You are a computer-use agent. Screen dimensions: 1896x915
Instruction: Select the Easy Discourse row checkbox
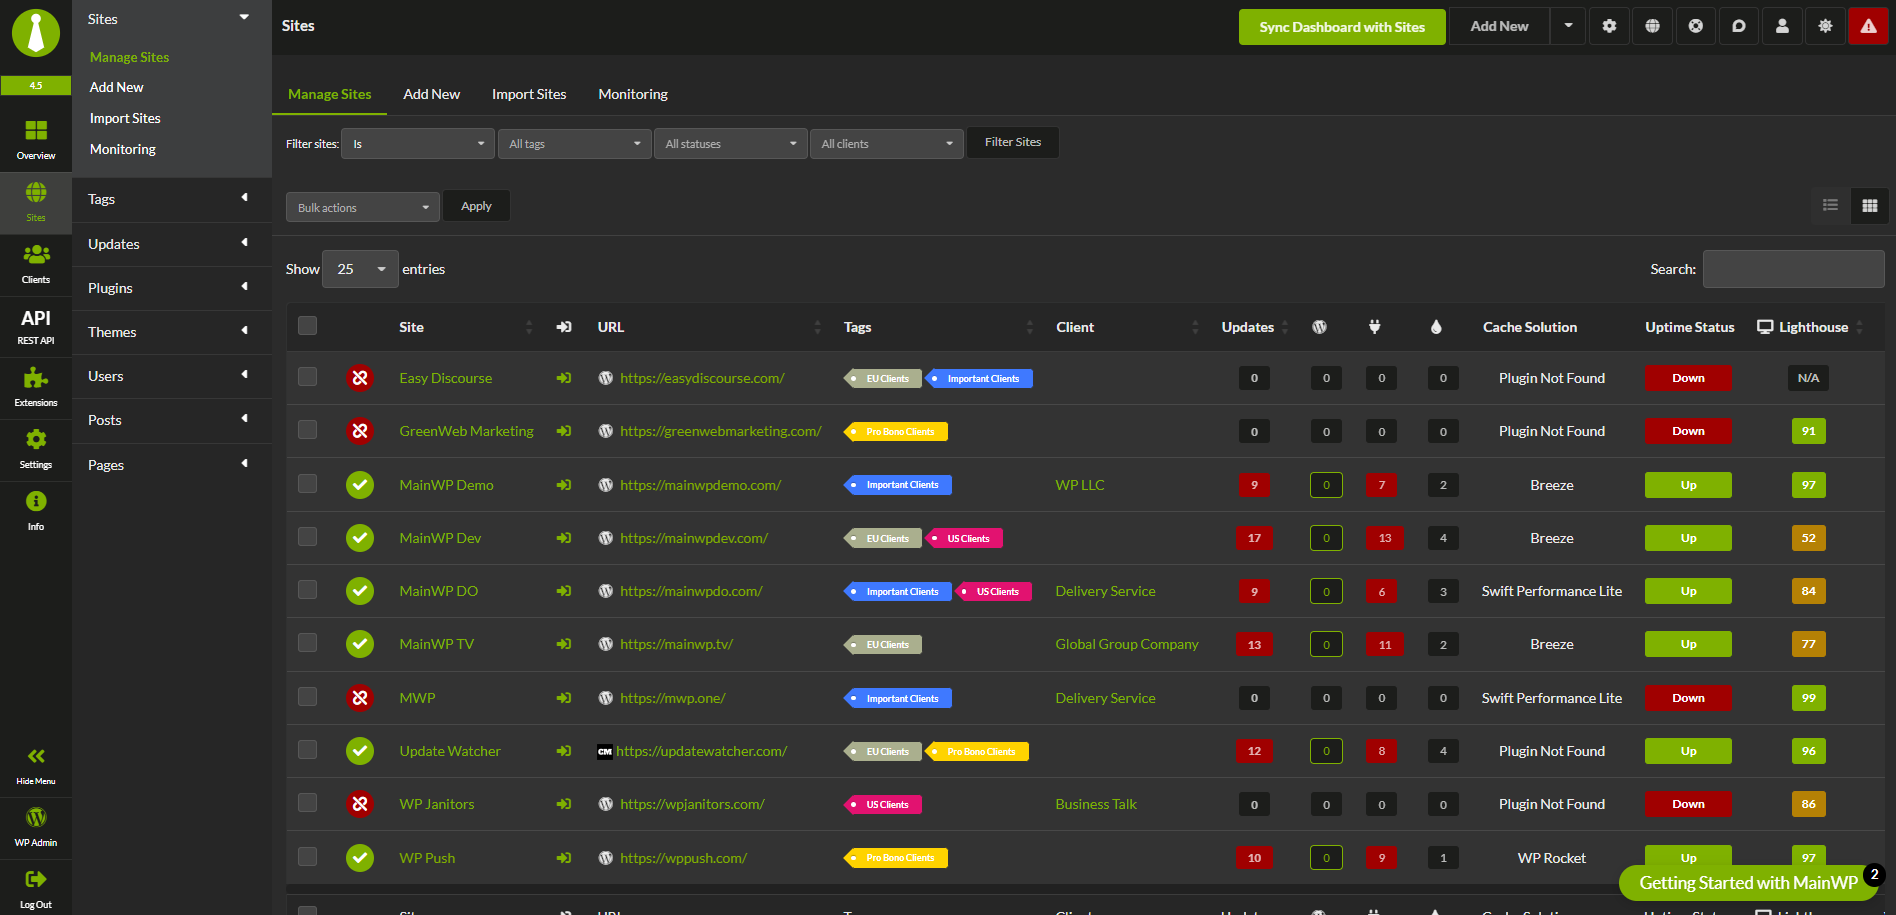[308, 377]
